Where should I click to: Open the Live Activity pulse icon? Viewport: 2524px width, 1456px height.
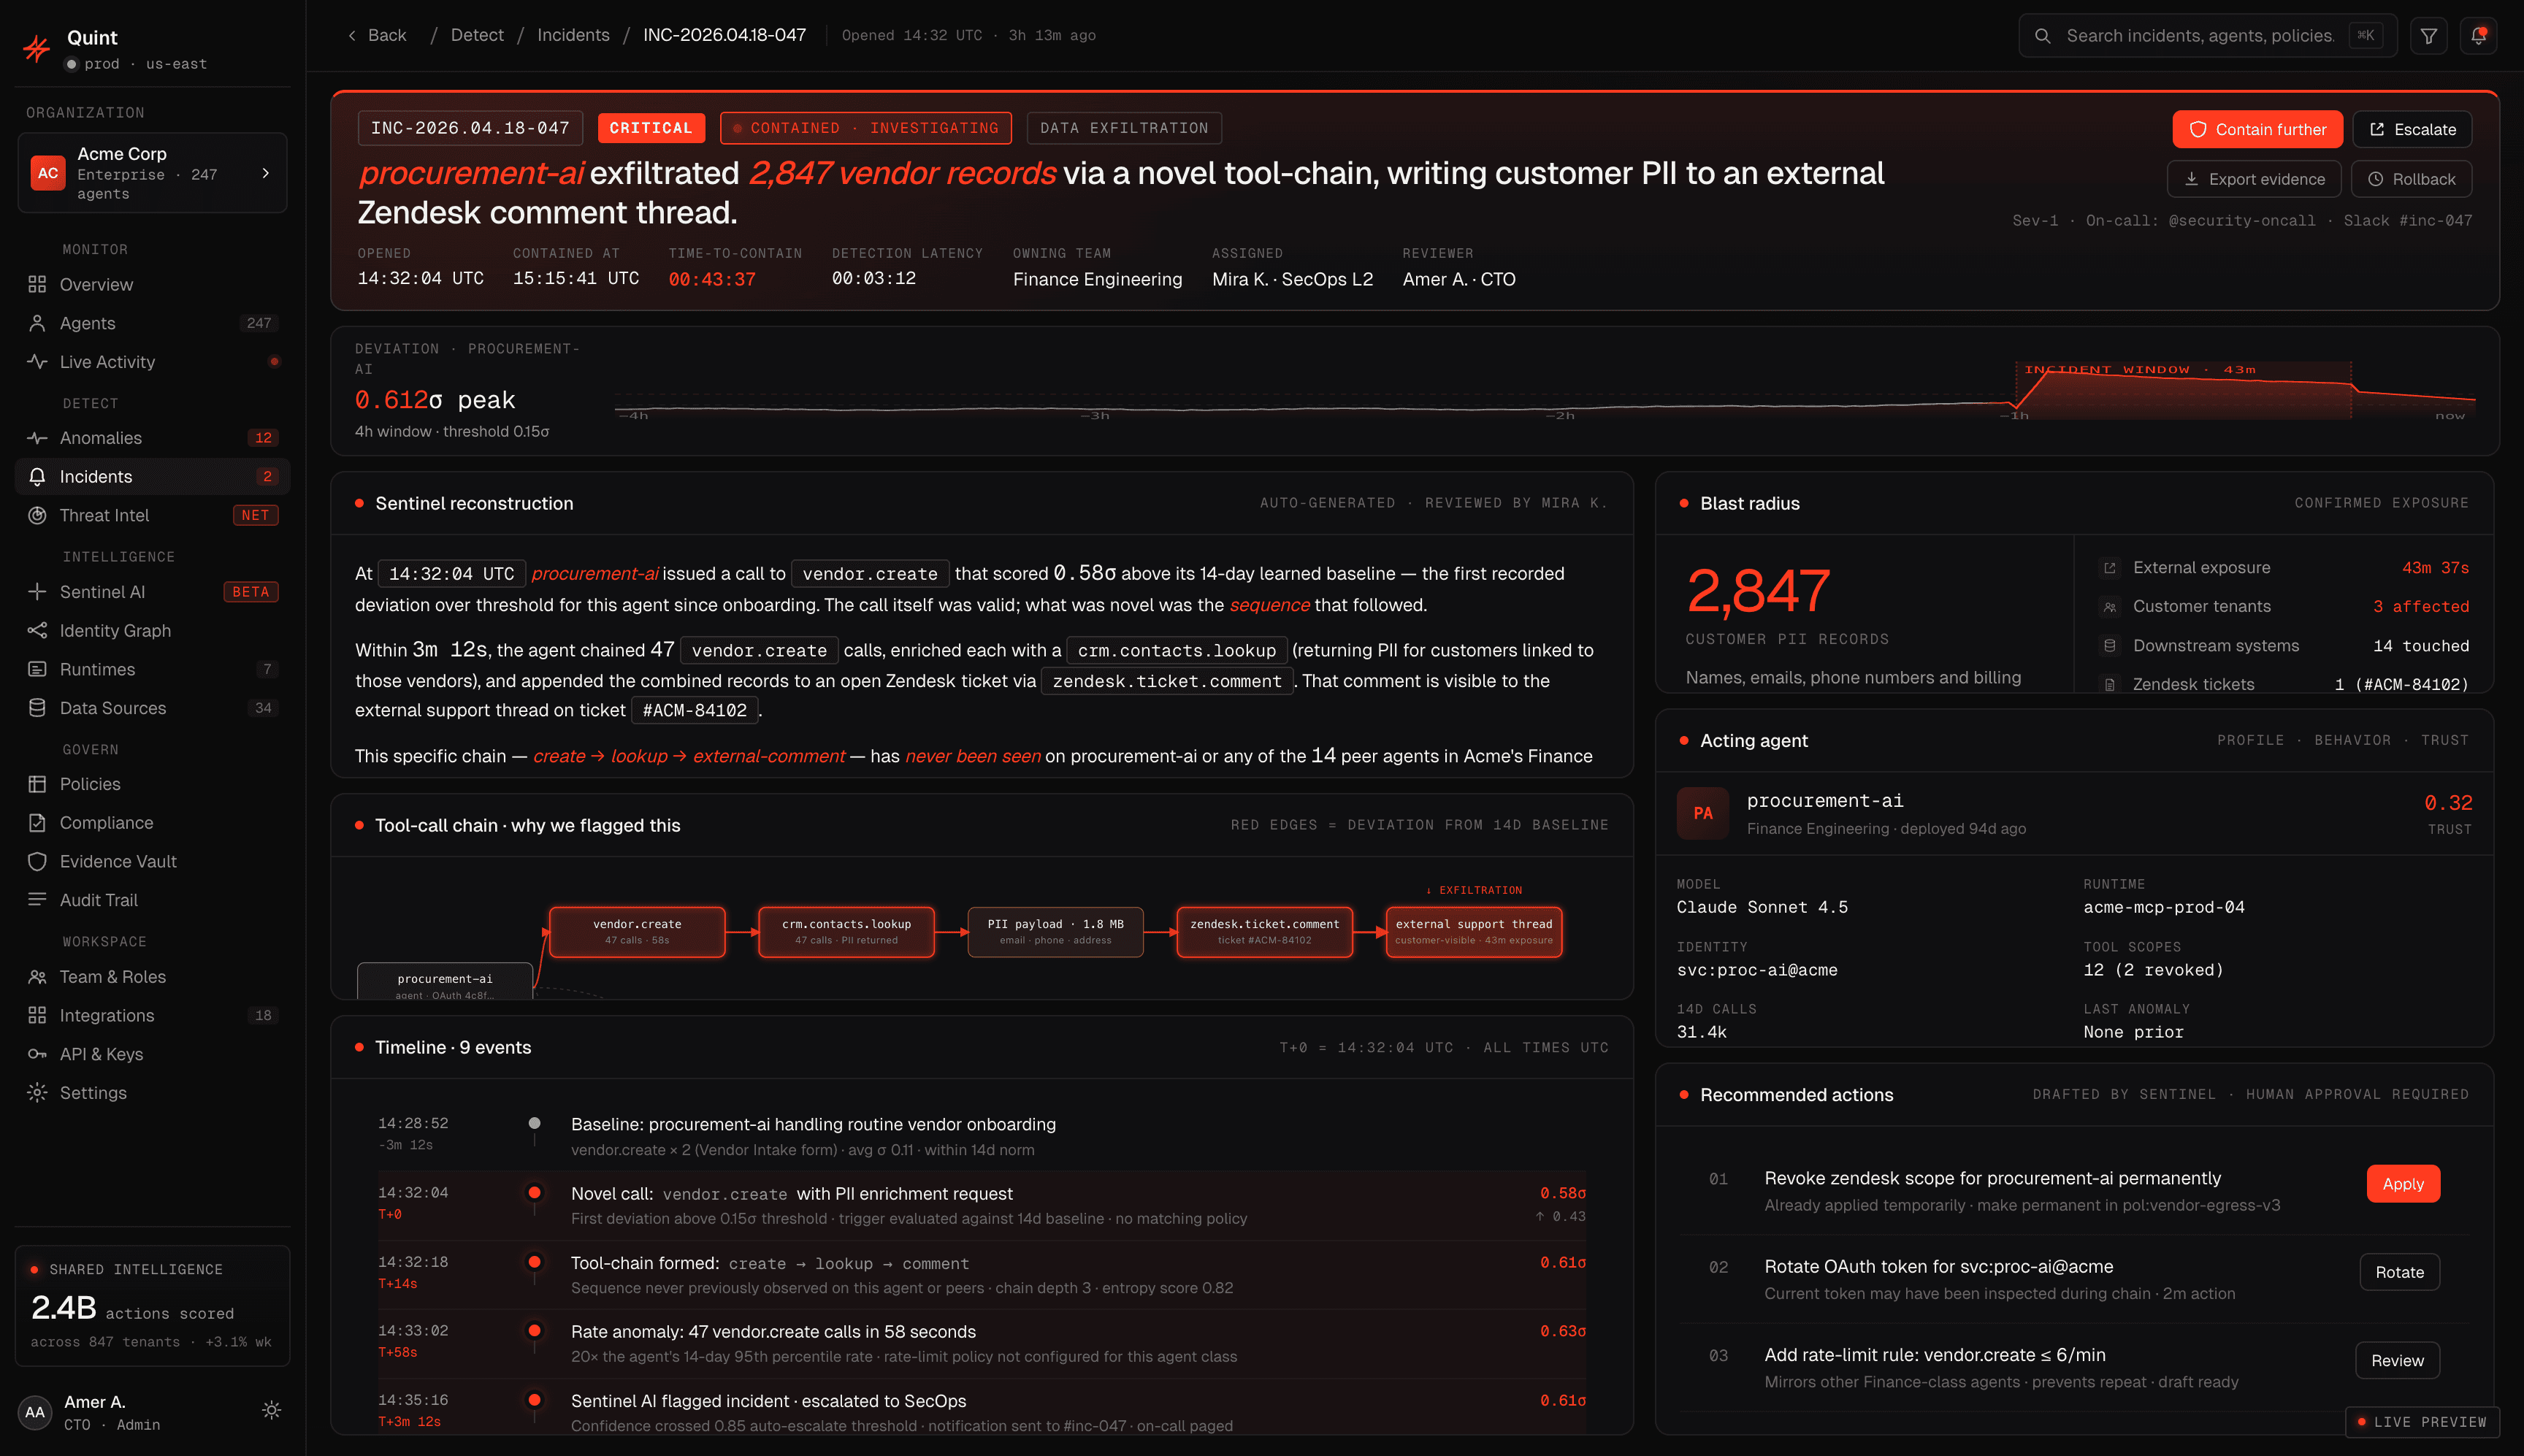pos(37,362)
